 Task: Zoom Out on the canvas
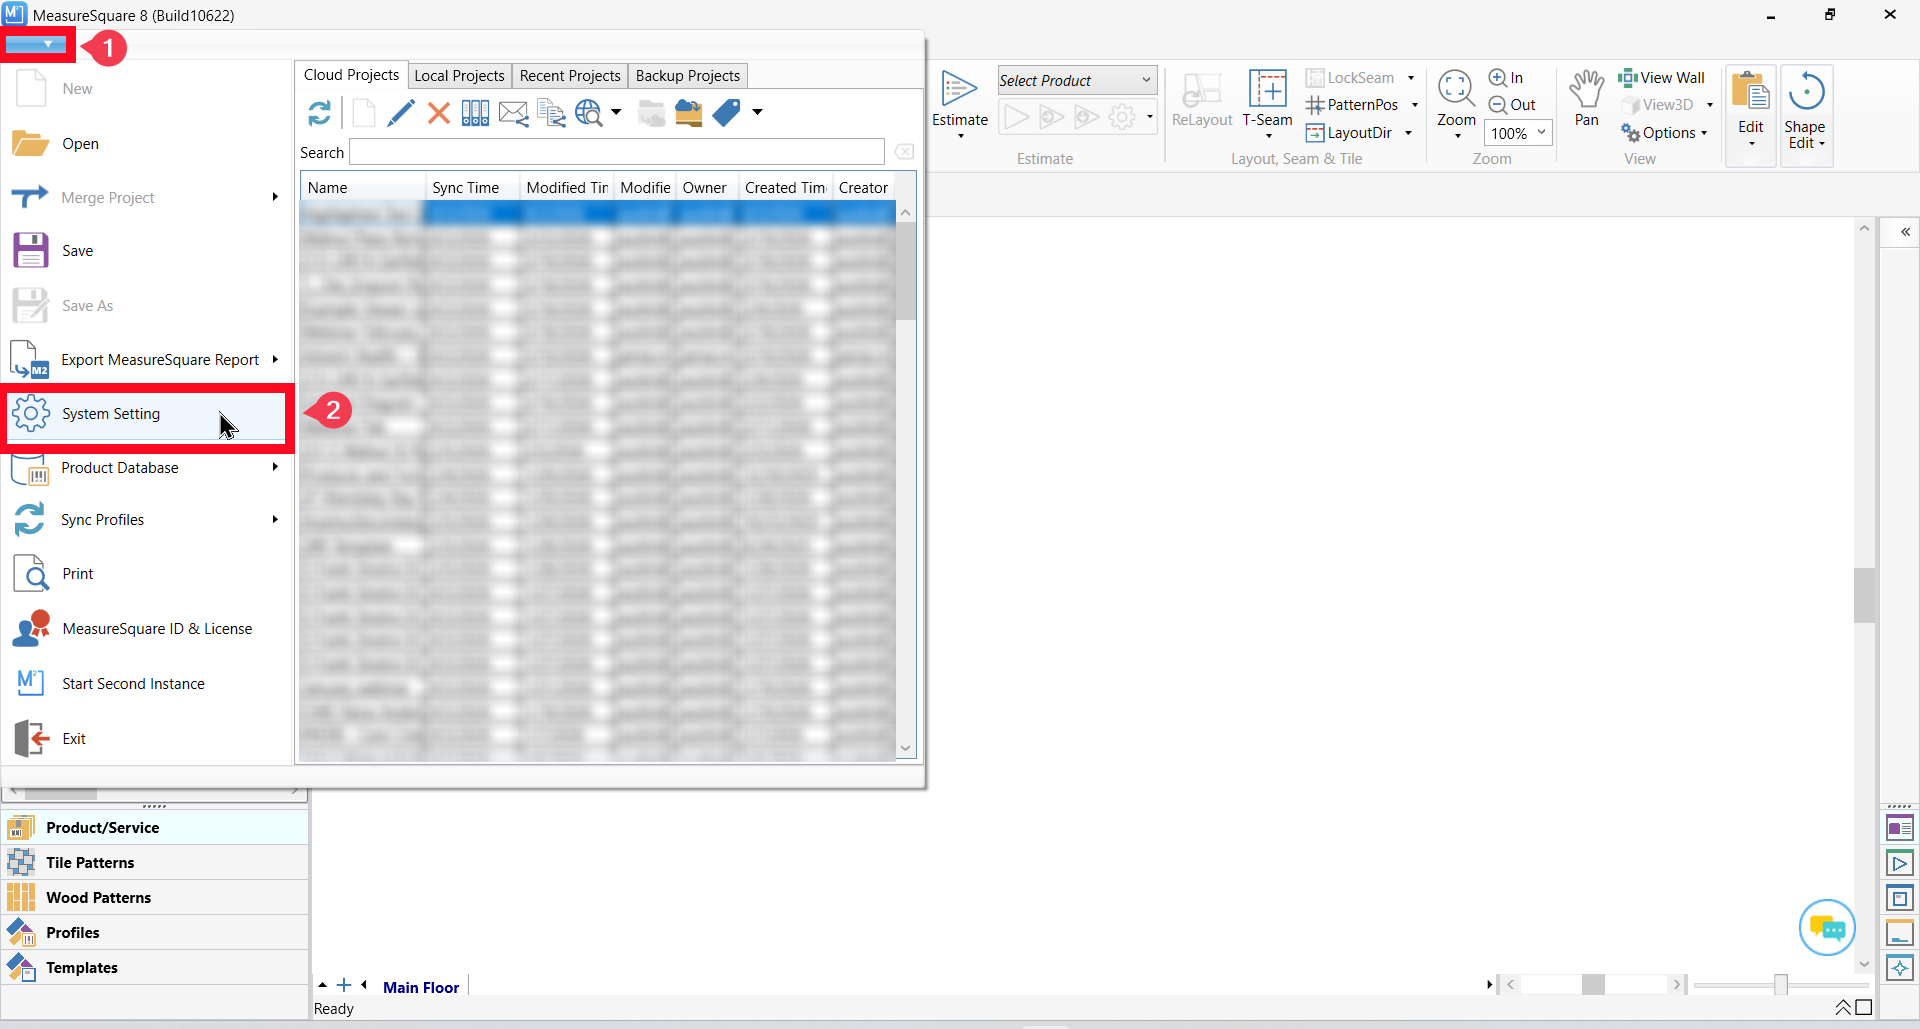coord(1512,105)
